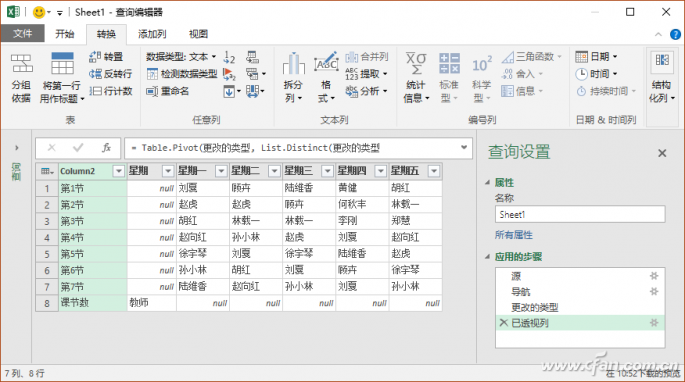Viewport: 685px width, 382px height.
Task: Expand the formula bar dropdown arrow
Action: click(x=464, y=147)
